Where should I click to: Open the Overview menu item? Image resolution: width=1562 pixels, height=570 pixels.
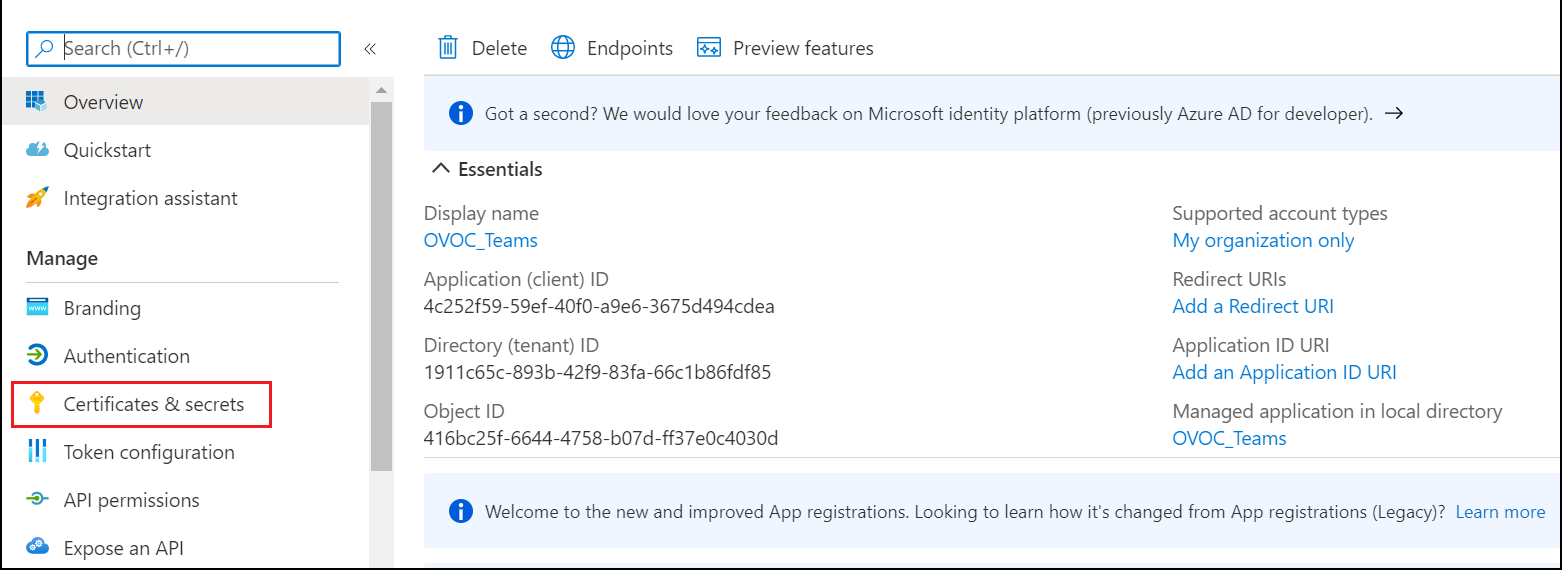pos(103,102)
